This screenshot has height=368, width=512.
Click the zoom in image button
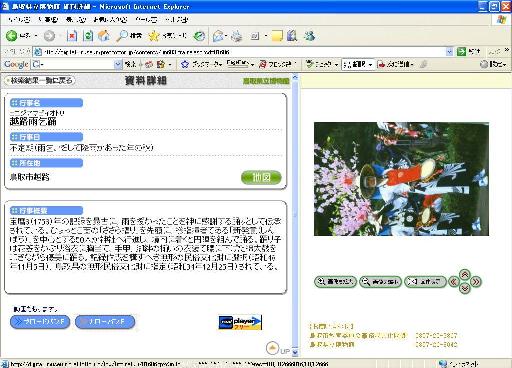335,282
